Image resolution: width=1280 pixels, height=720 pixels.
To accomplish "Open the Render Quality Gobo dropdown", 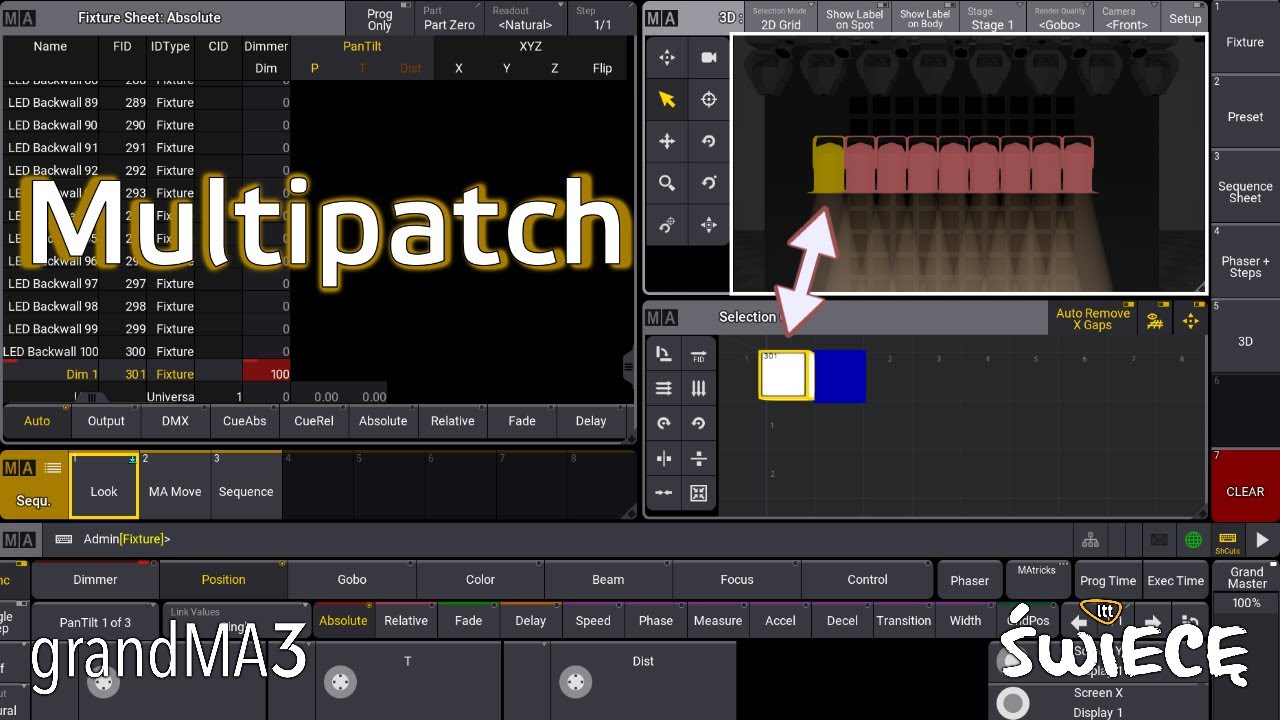I will click(x=1059, y=19).
